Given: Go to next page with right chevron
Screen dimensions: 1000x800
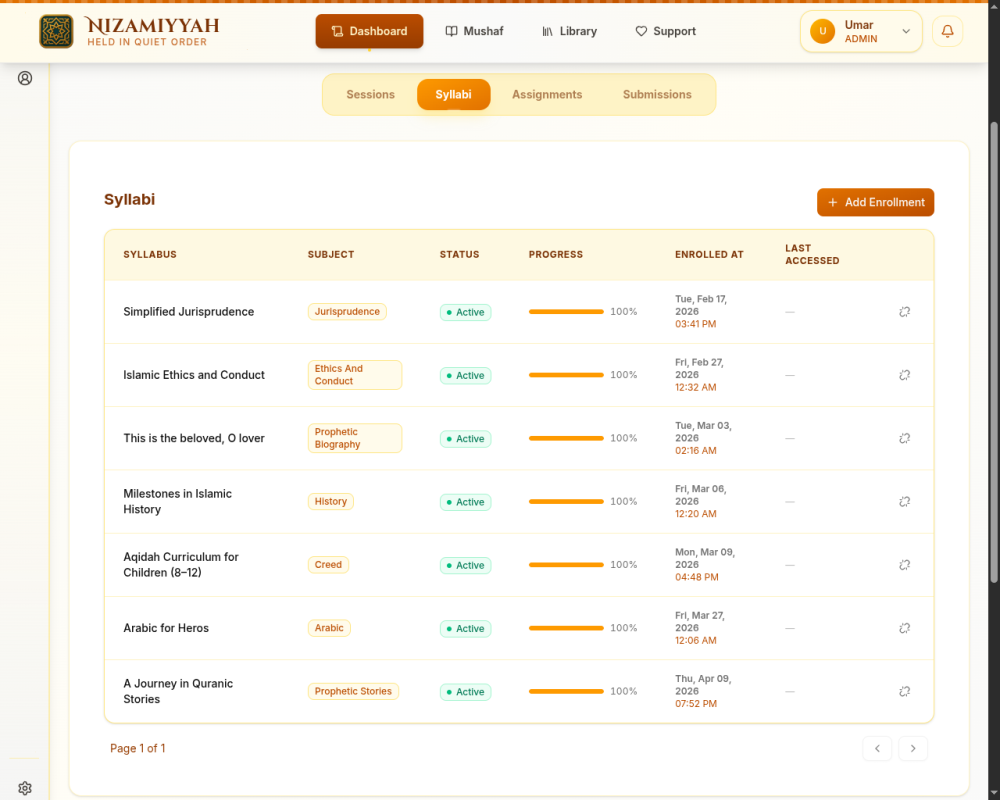Looking at the screenshot, I should [x=913, y=748].
